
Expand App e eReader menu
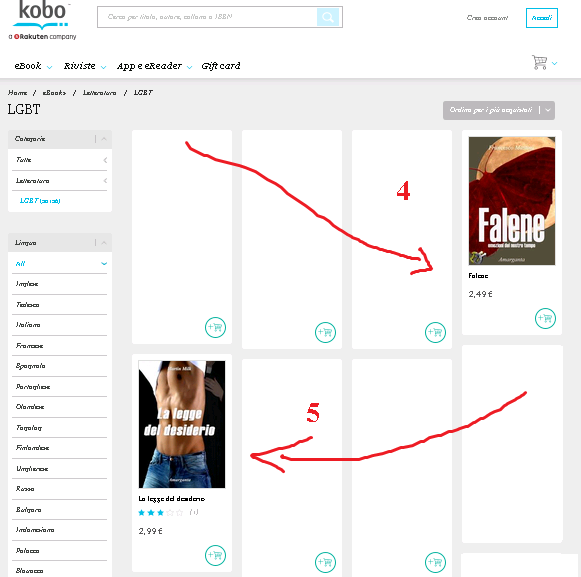pyautogui.click(x=154, y=66)
